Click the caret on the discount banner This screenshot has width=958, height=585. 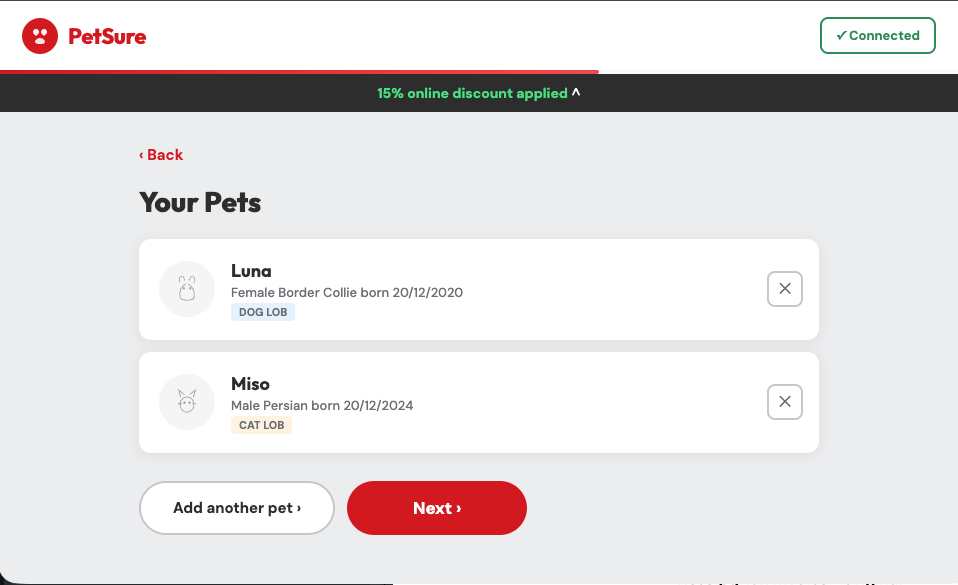coord(576,93)
